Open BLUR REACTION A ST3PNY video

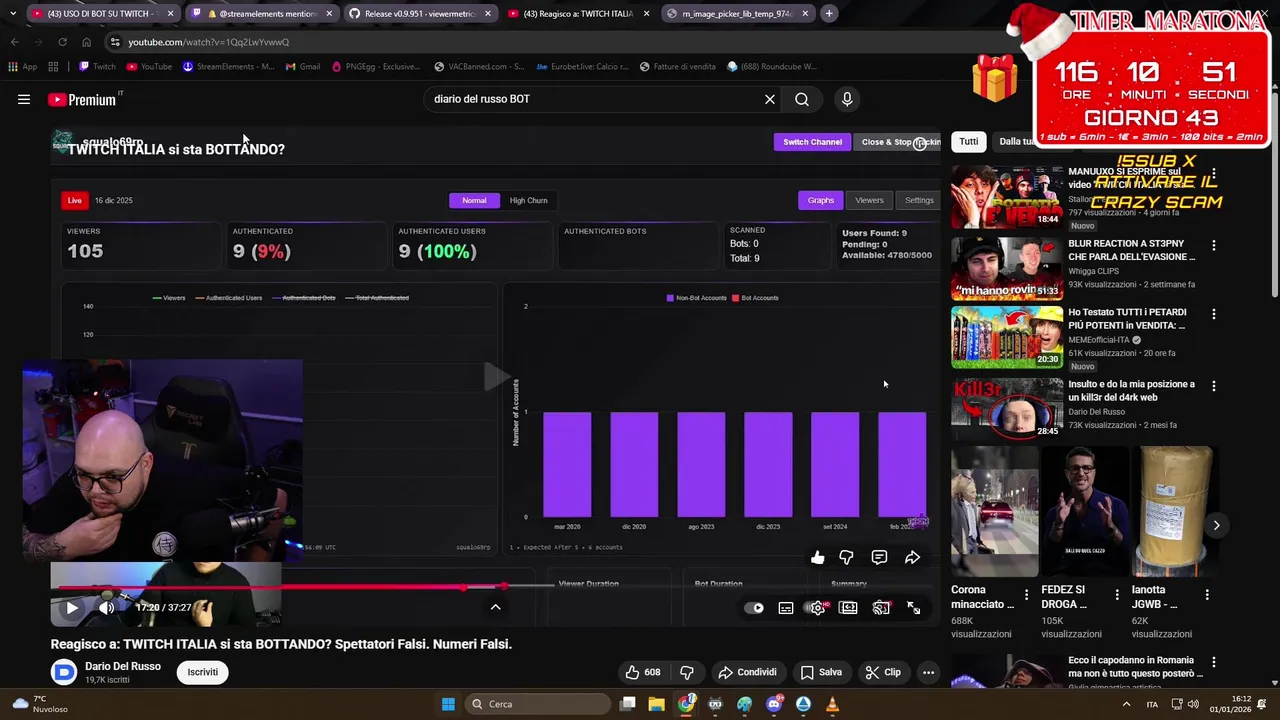1007,269
